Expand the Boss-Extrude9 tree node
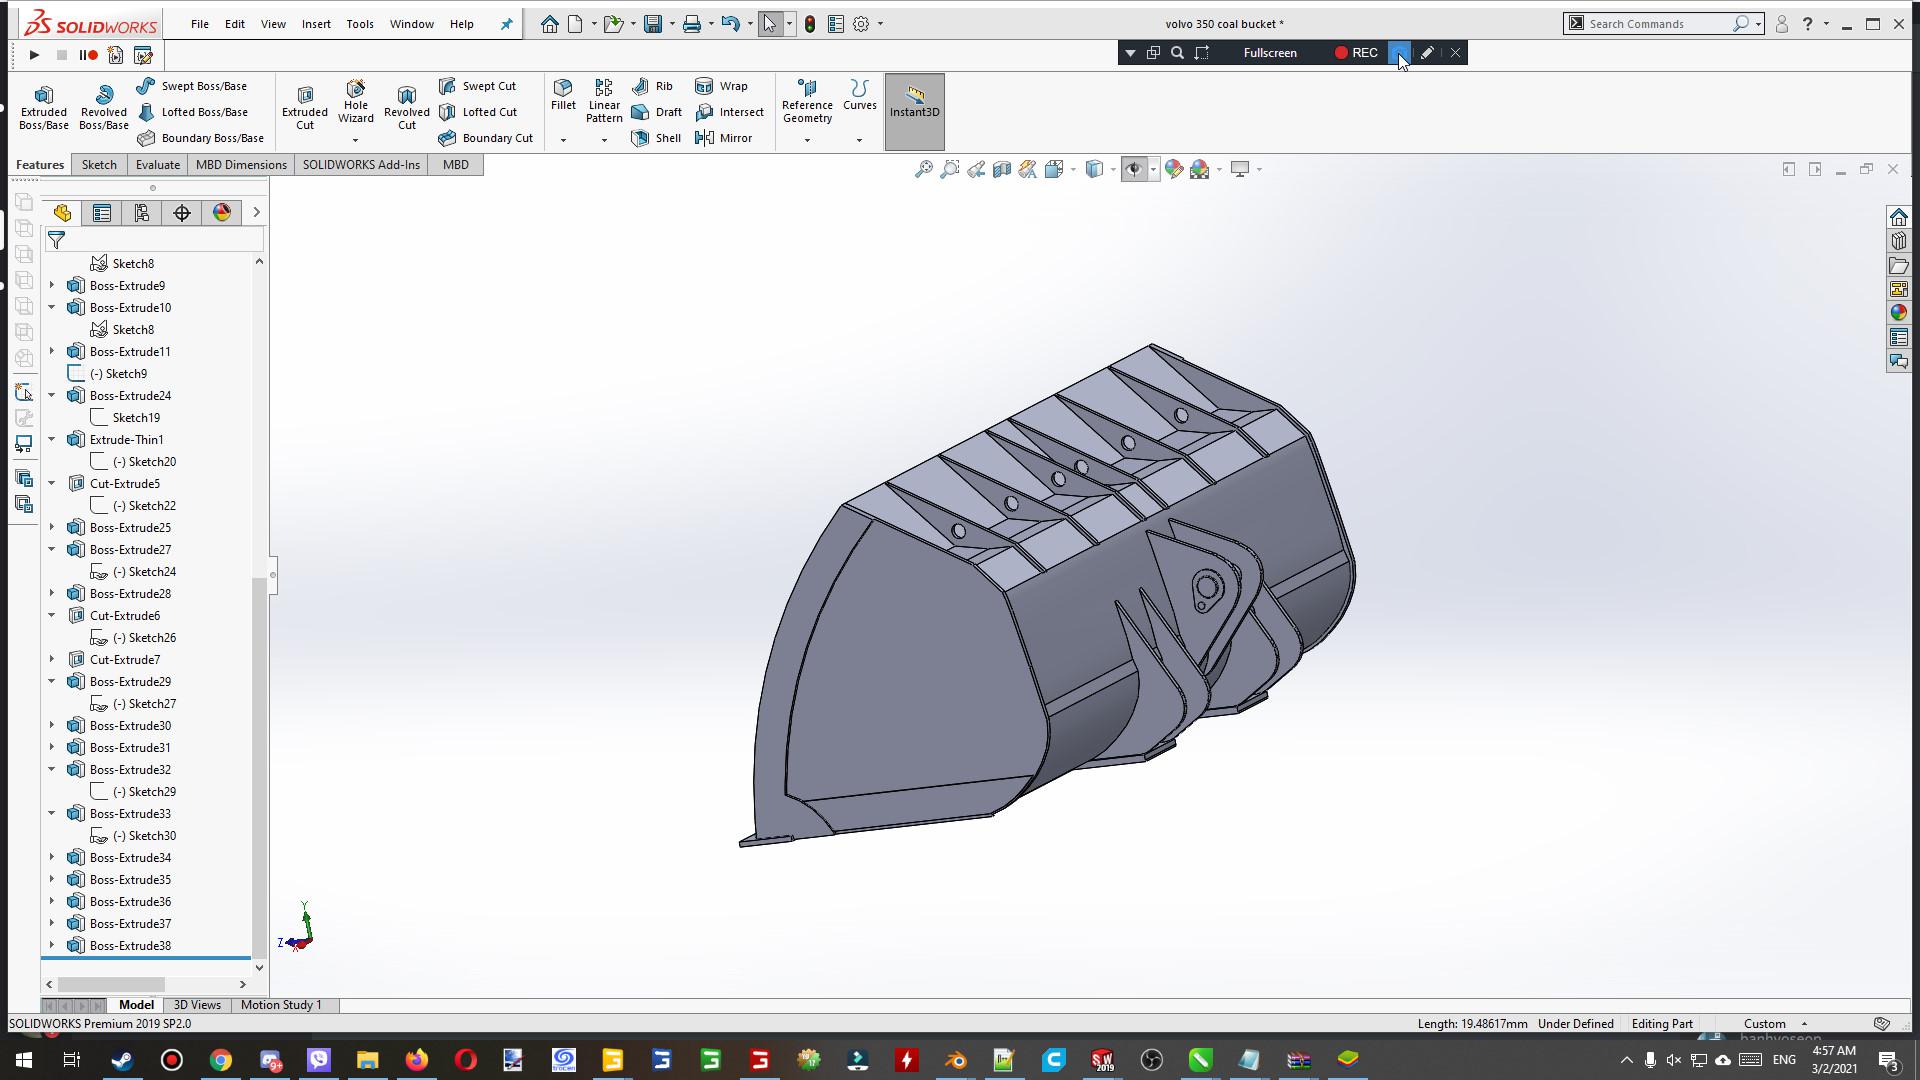The image size is (1920, 1080). [52, 286]
